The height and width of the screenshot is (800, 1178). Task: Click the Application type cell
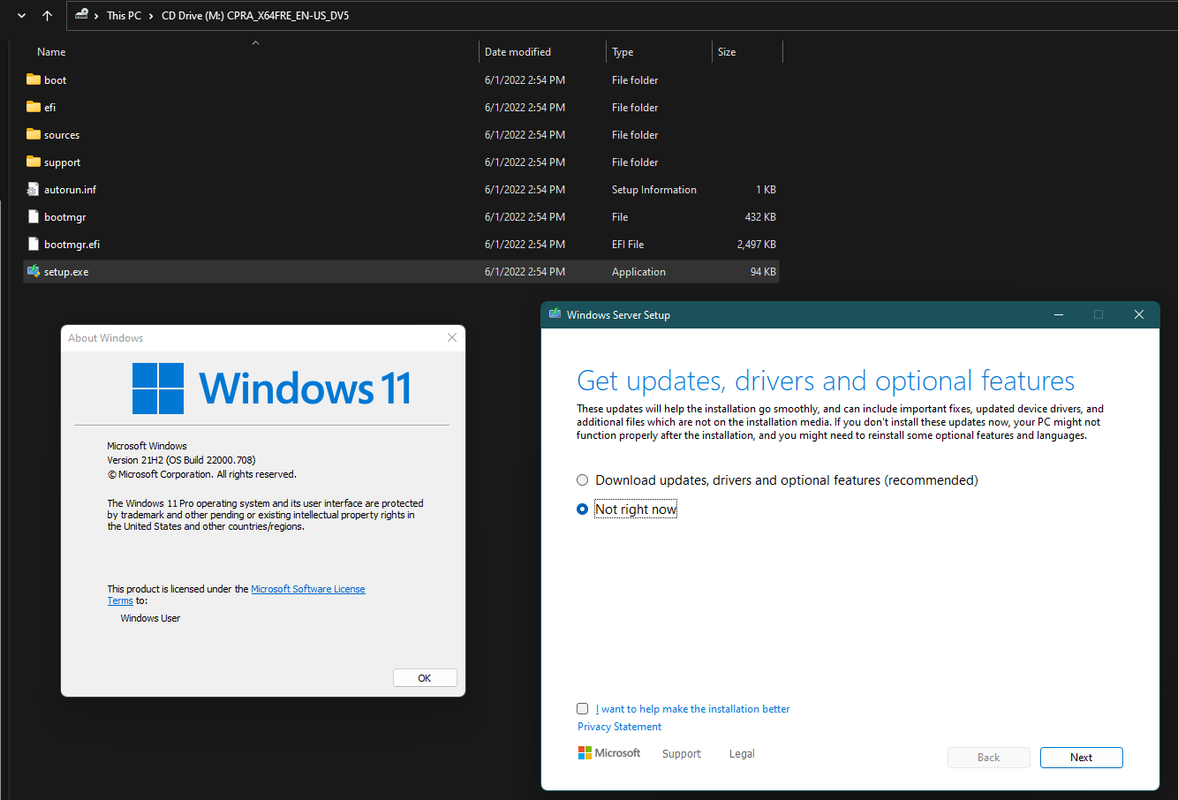(638, 272)
